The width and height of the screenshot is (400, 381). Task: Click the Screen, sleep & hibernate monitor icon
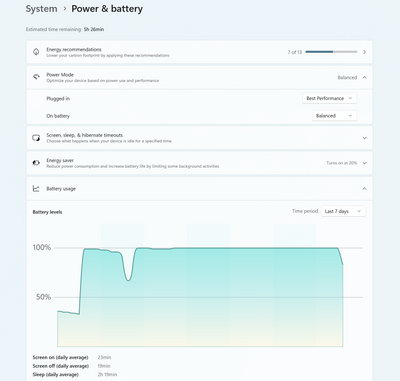point(36,138)
